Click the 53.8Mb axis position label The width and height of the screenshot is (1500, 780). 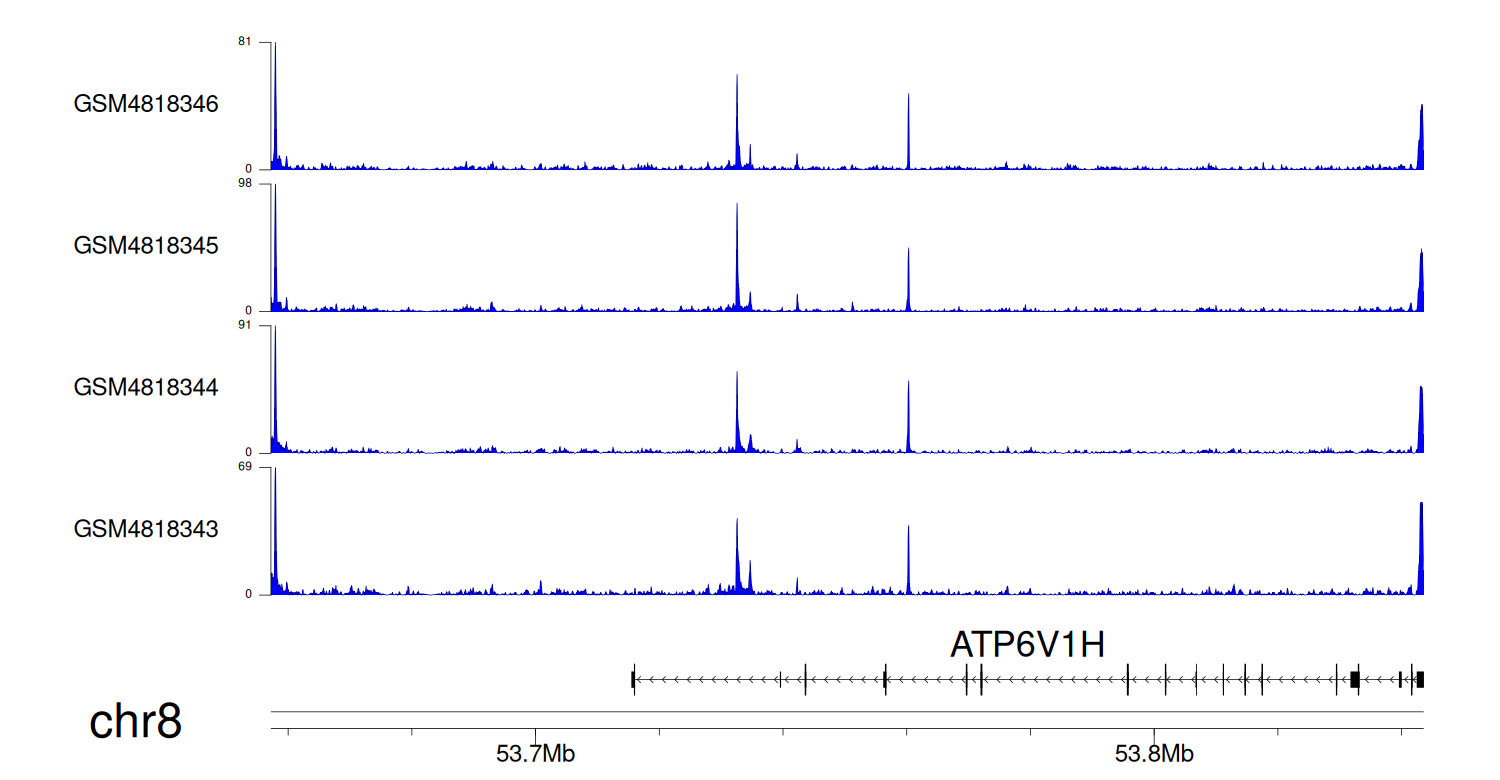[x=1153, y=753]
